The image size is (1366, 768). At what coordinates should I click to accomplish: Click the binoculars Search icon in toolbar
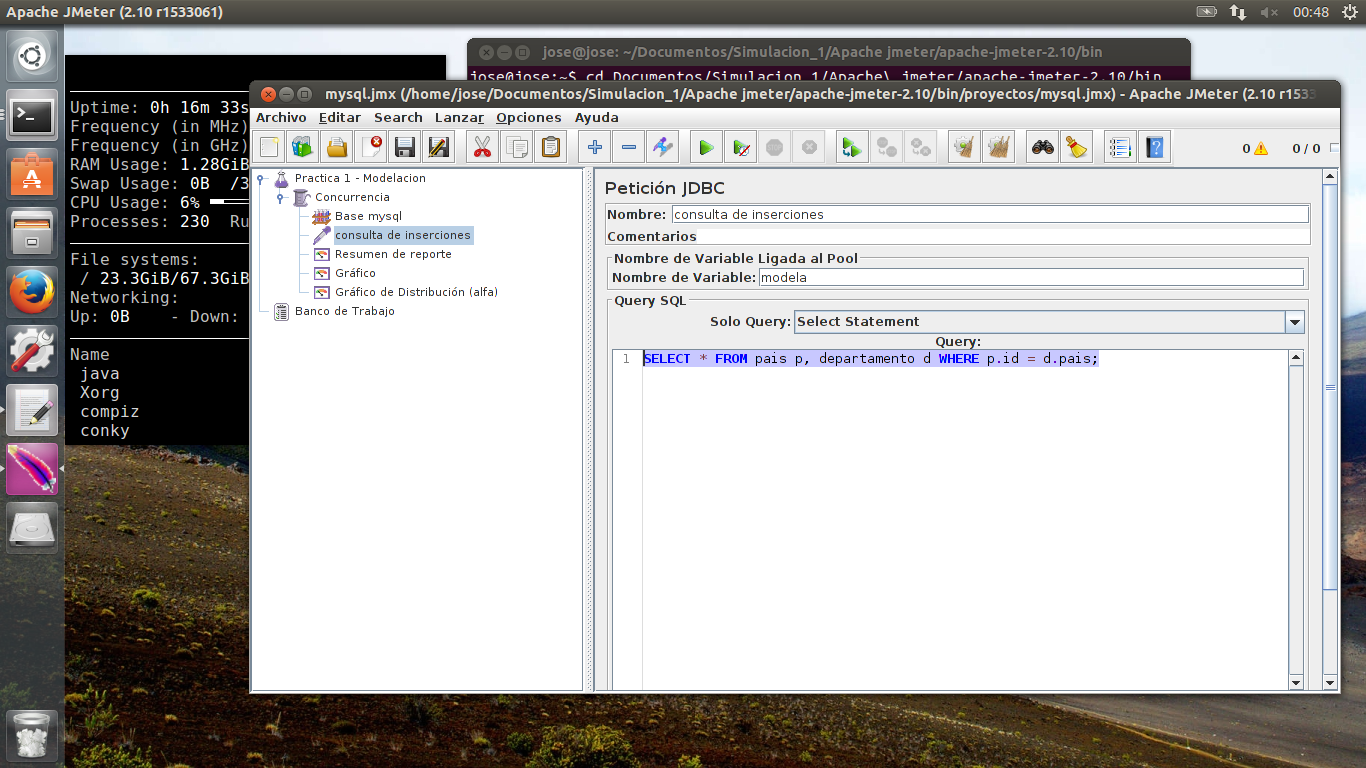(x=1043, y=148)
